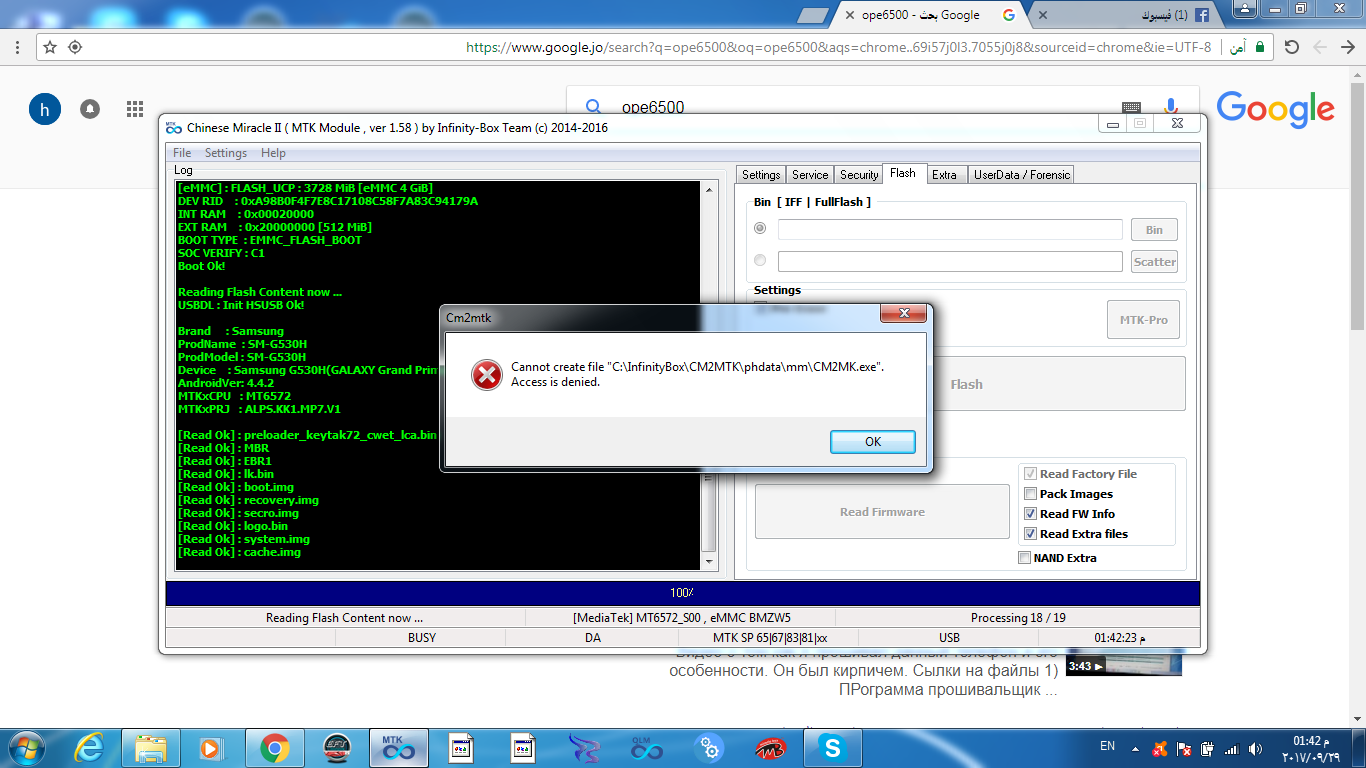Screen dimensions: 1366x768
Task: Switch to the Security tab
Action: point(859,174)
